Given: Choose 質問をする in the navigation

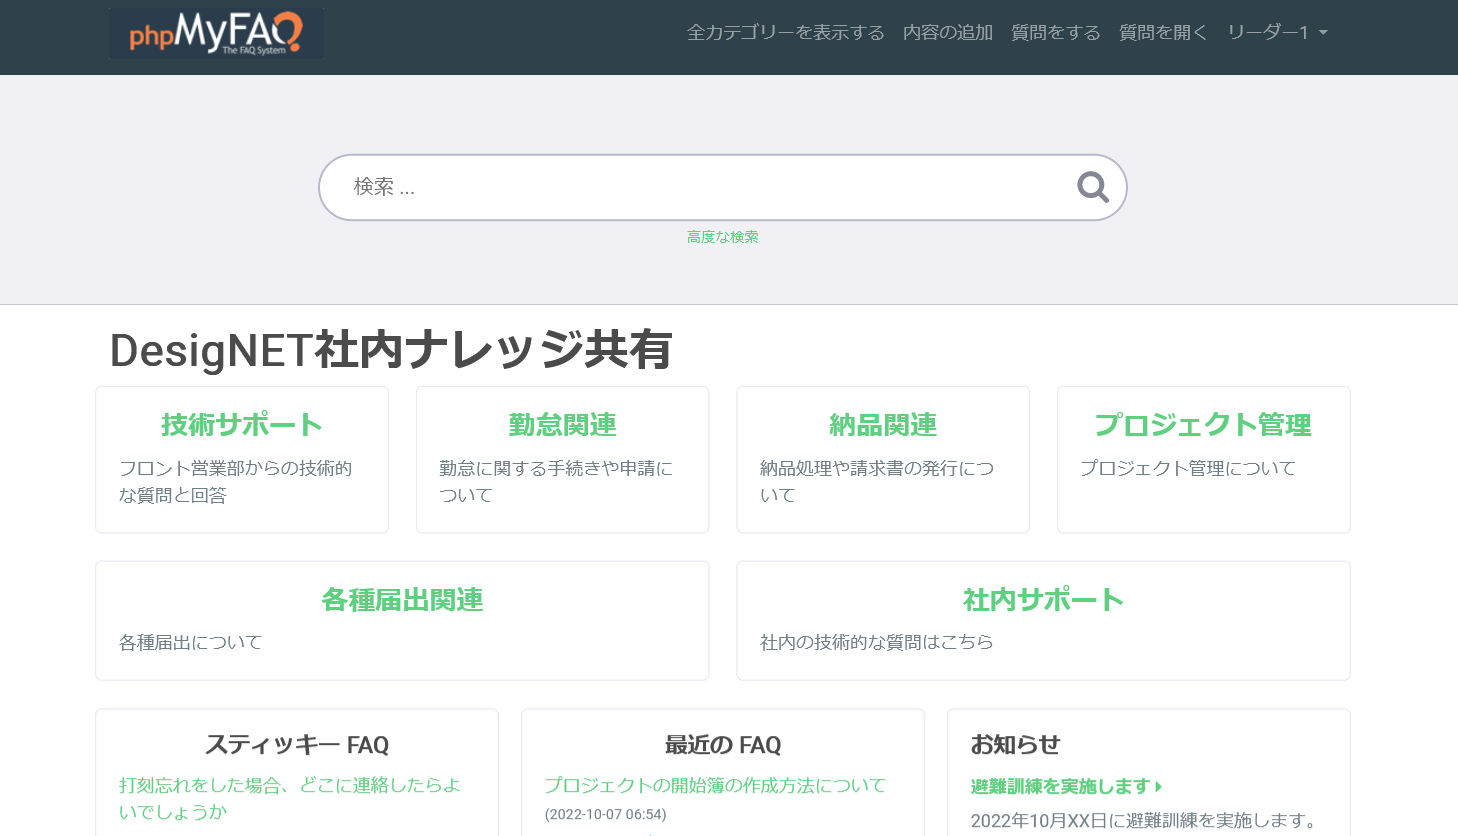Looking at the screenshot, I should click(1055, 32).
